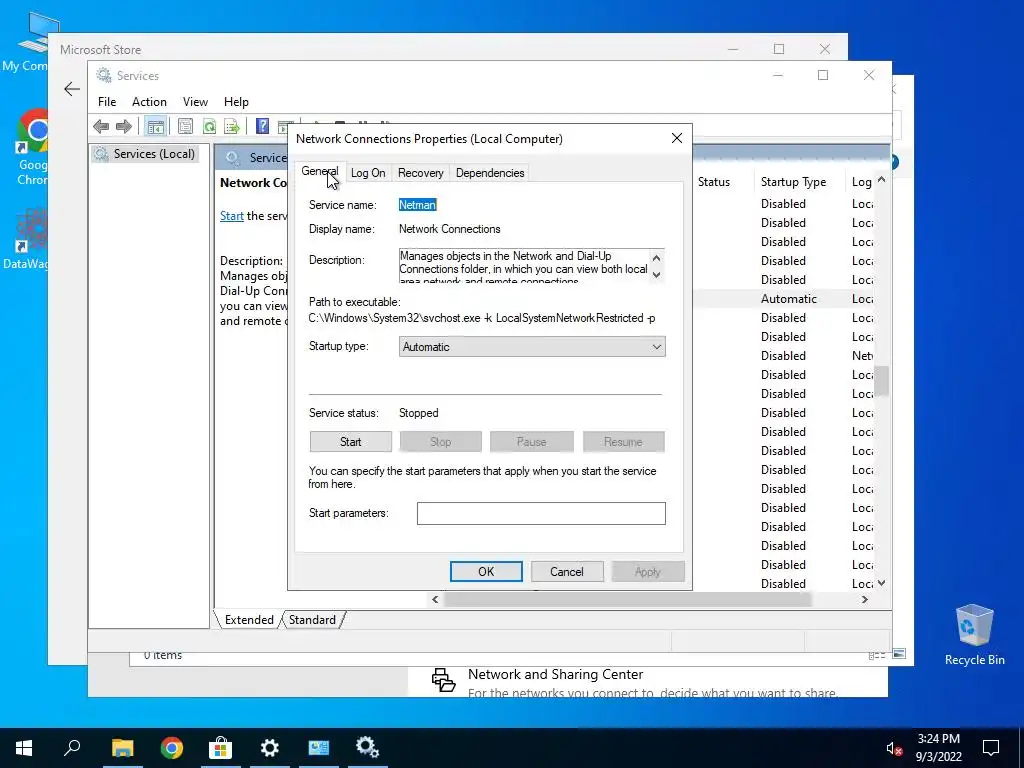Image resolution: width=1024 pixels, height=768 pixels.
Task: Click the Start link in Services pane
Action: point(232,216)
